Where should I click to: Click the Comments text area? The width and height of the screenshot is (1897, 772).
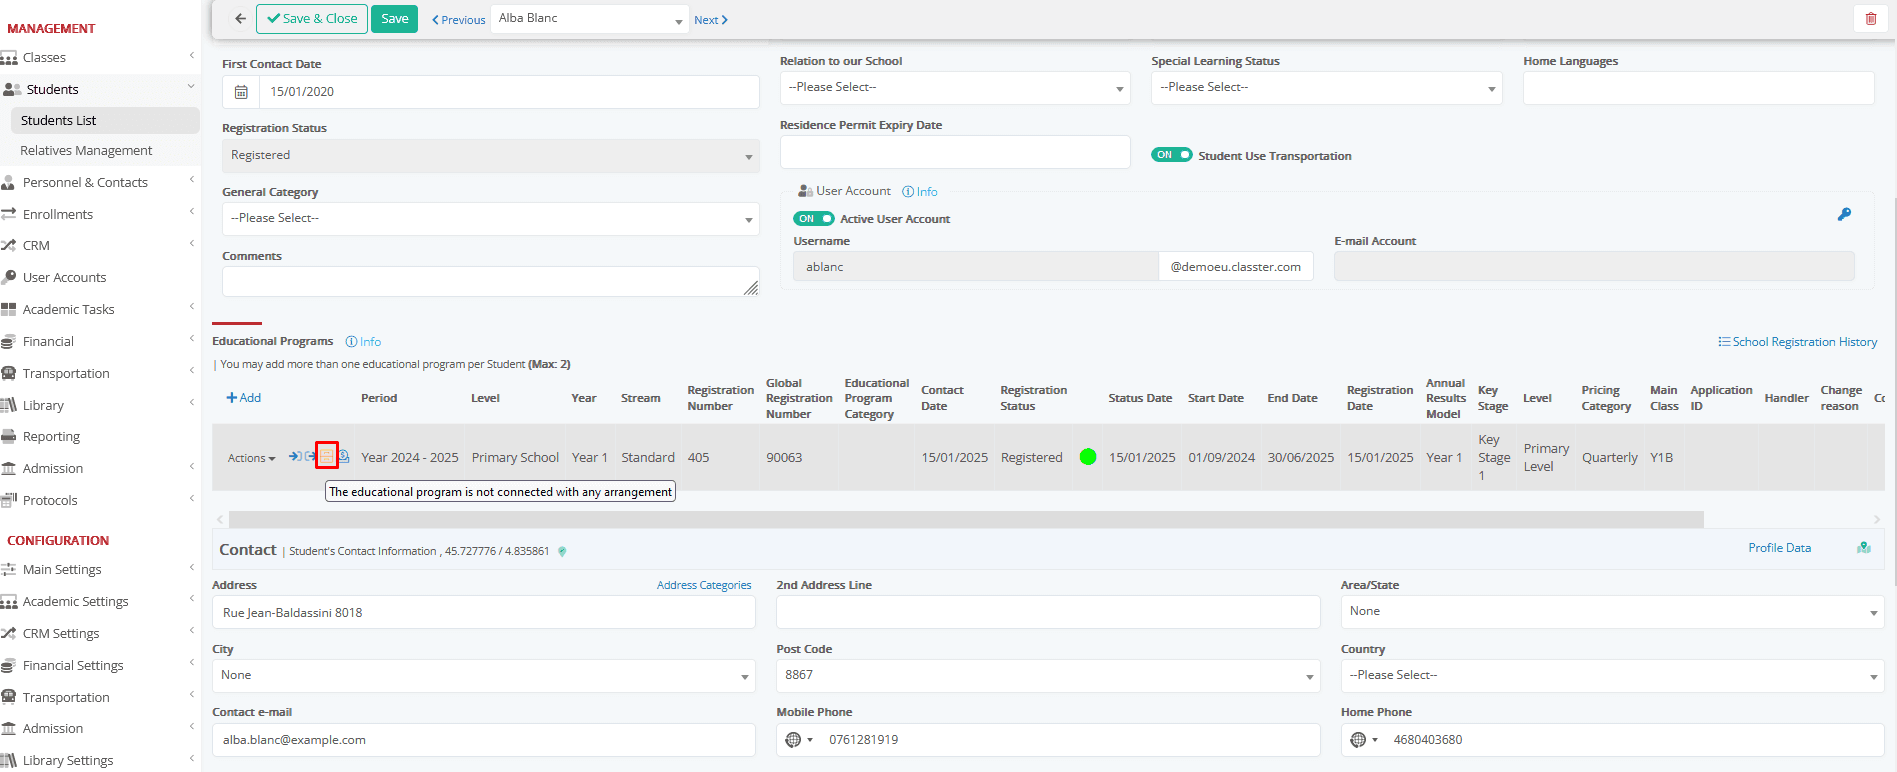(490, 282)
